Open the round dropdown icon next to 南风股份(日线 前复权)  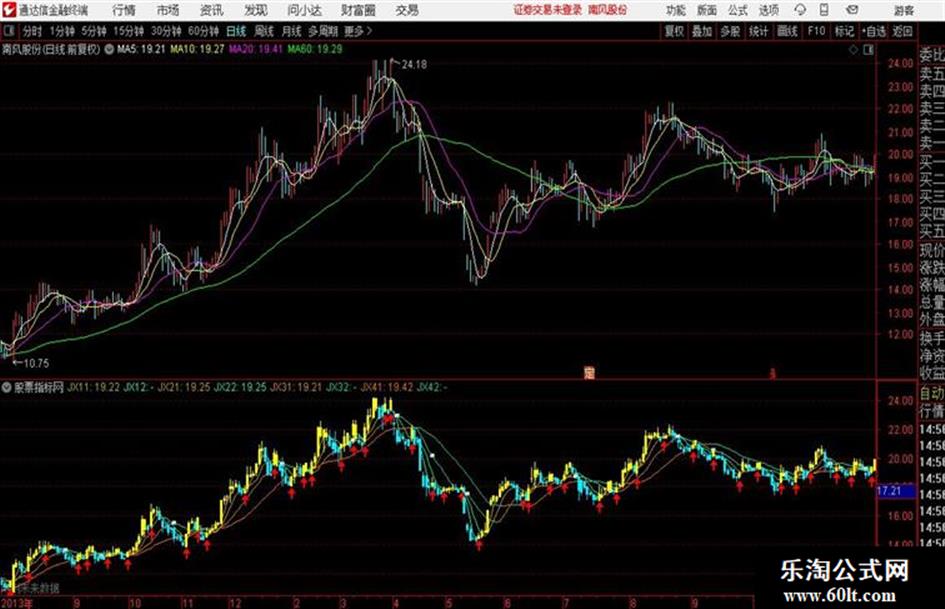[x=109, y=49]
